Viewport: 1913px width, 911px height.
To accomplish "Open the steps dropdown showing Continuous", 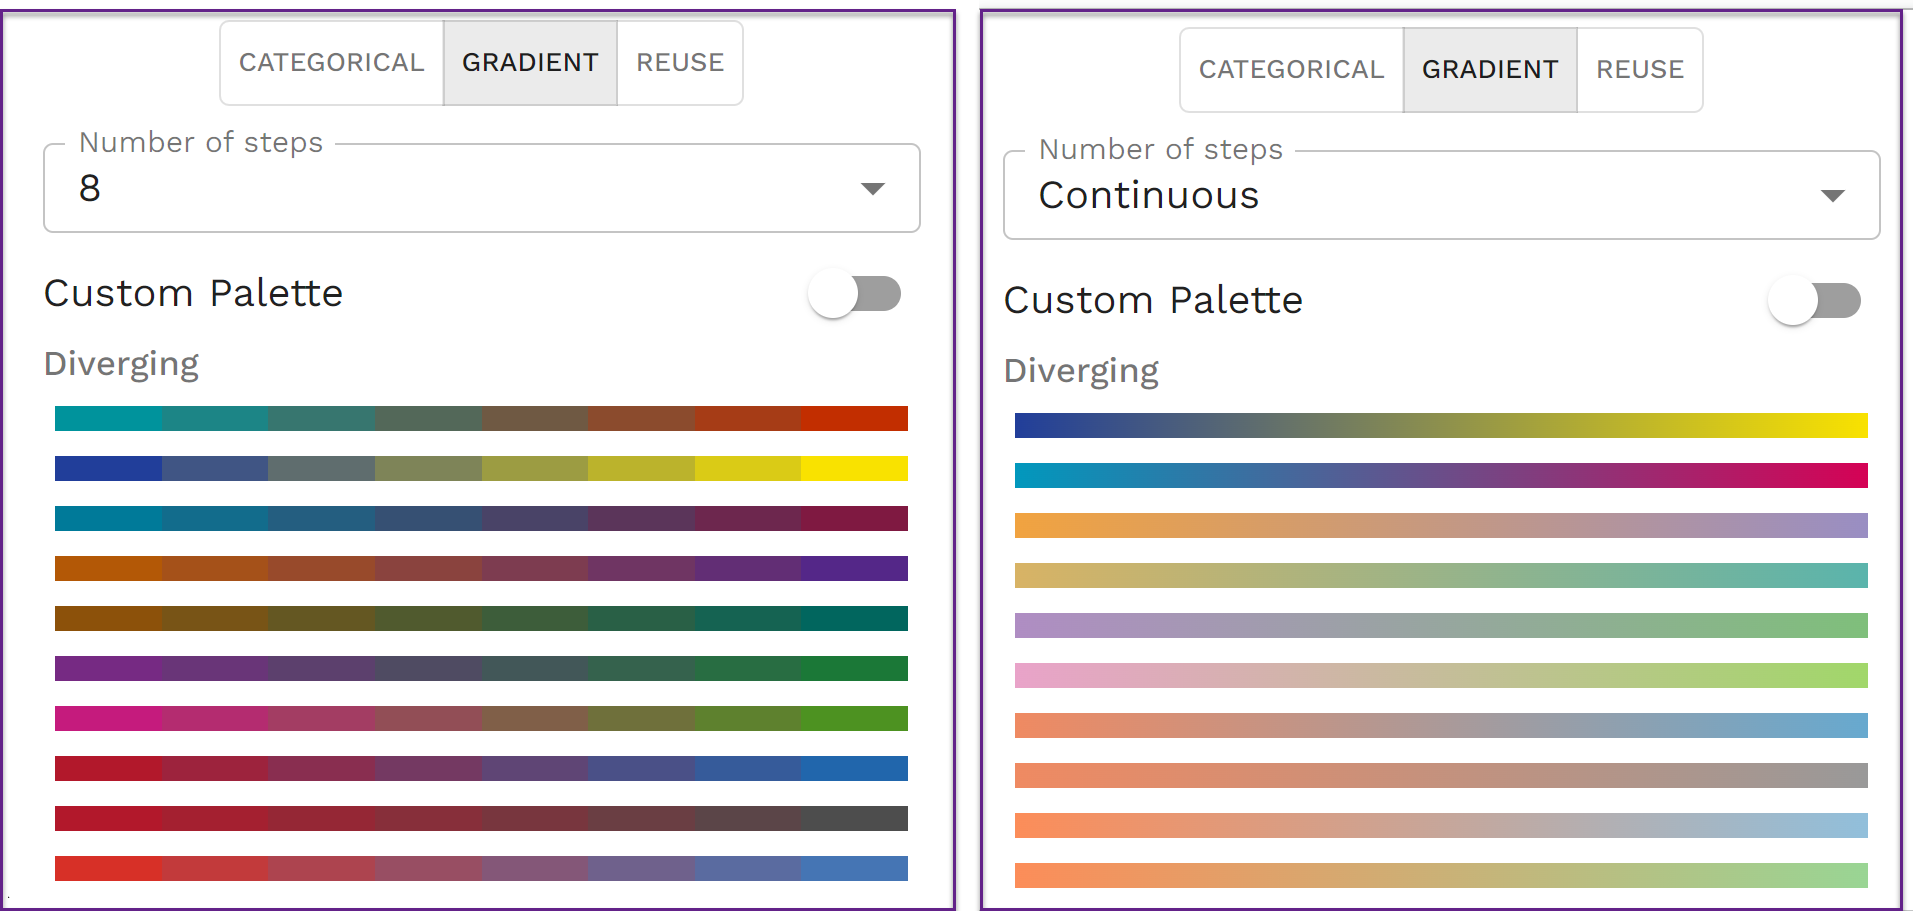I will click(1440, 196).
